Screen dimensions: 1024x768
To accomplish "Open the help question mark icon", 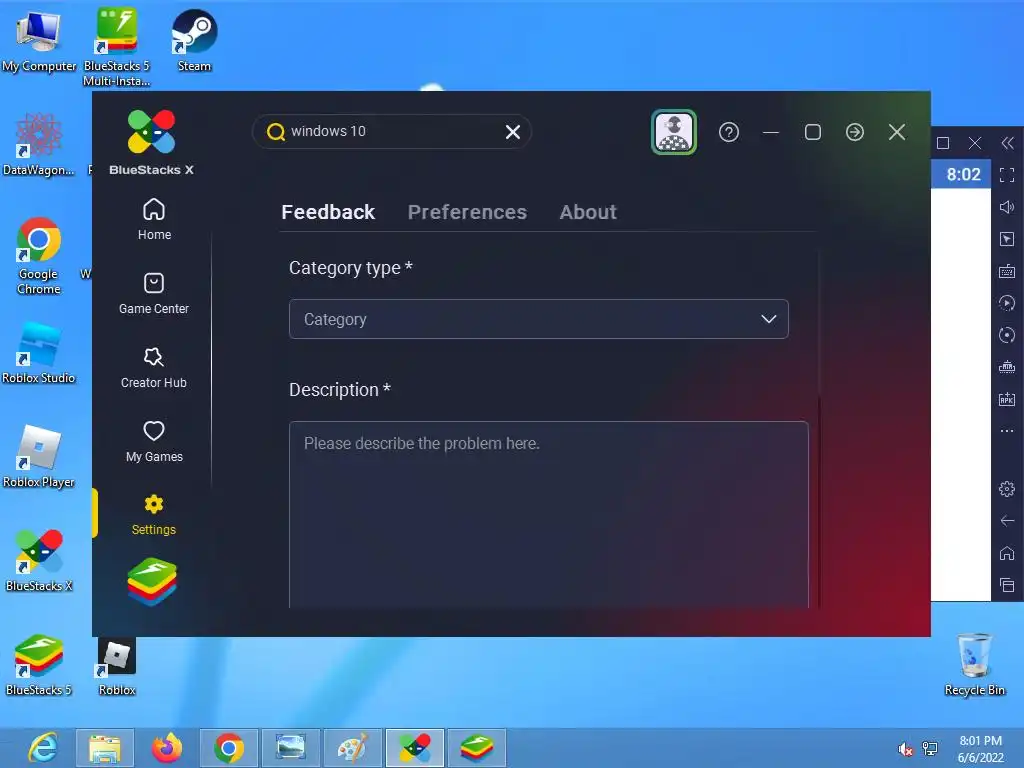I will tap(729, 133).
